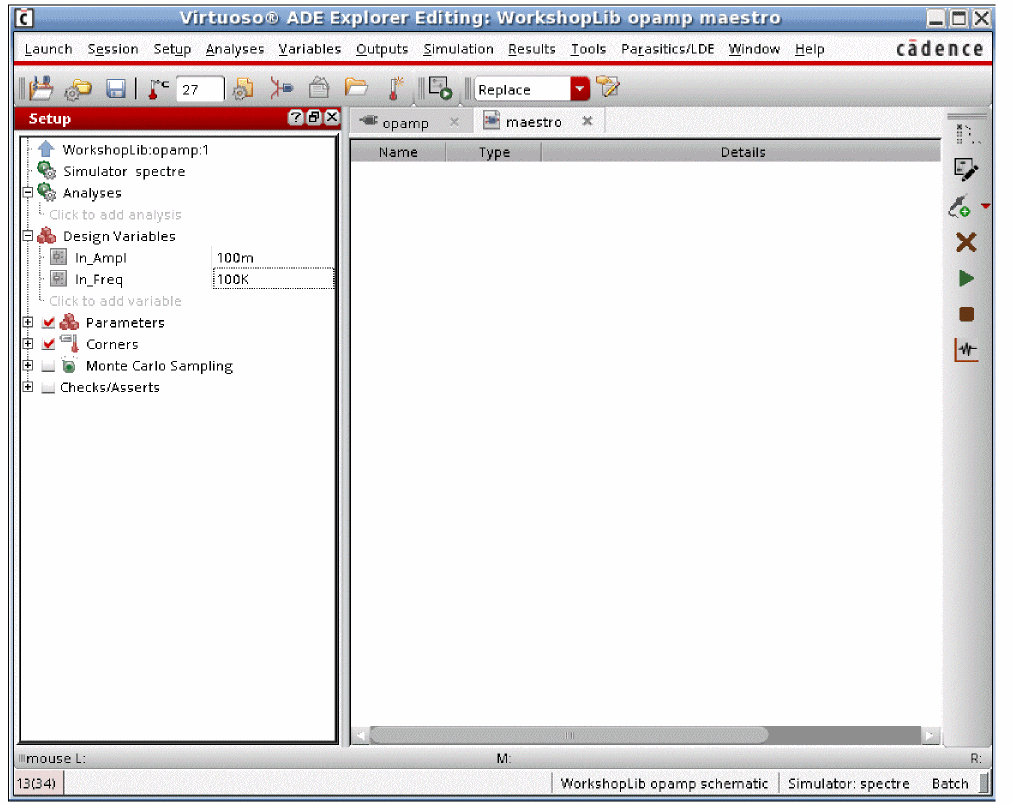Viewport: 1013px width, 805px height.
Task: Expand the Checks/Asserts tree node
Action: click(28, 388)
